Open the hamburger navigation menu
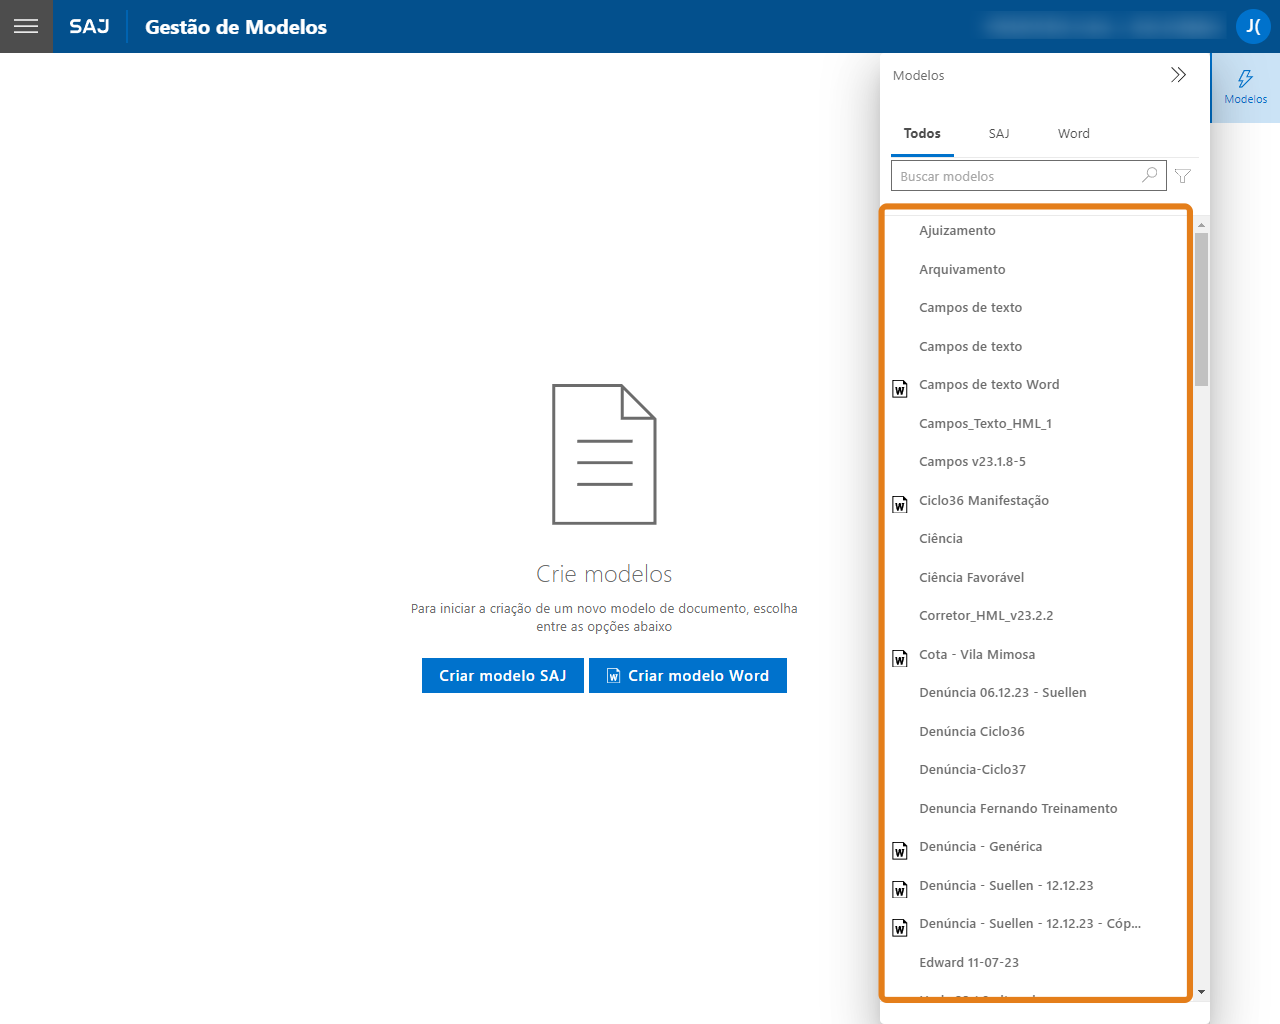Screen dimensions: 1280x1024 (x=26, y=26)
